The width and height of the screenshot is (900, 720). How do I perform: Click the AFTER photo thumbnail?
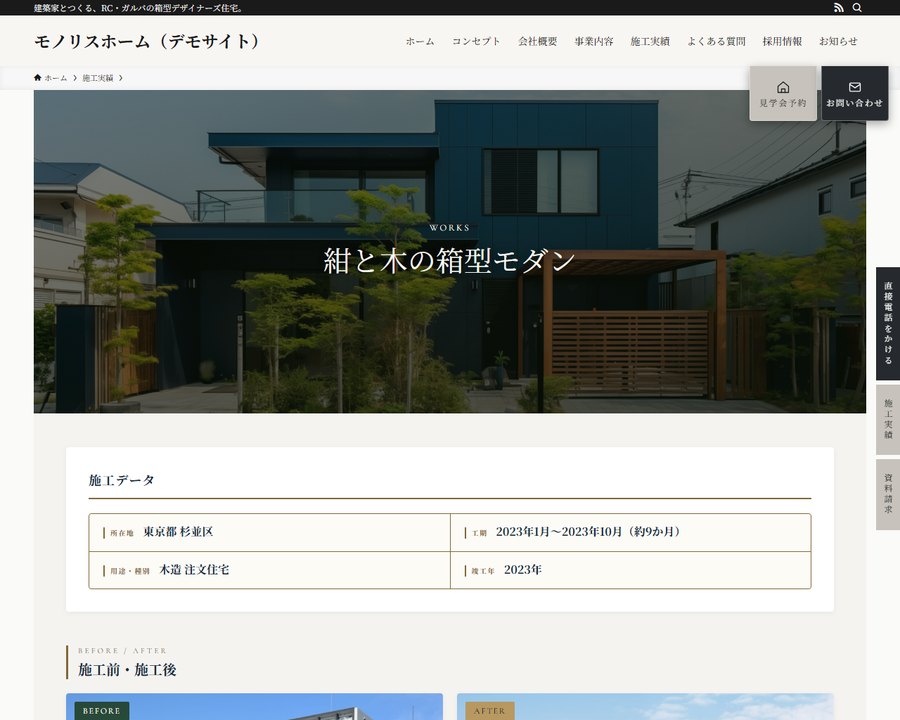click(x=645, y=707)
